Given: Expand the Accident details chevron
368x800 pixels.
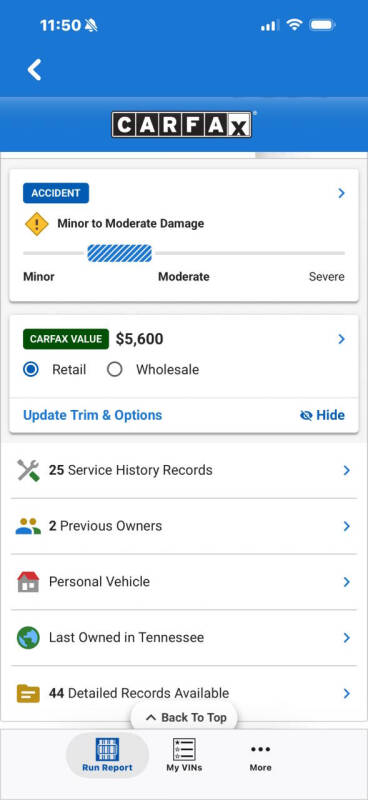Looking at the screenshot, I should 341,193.
